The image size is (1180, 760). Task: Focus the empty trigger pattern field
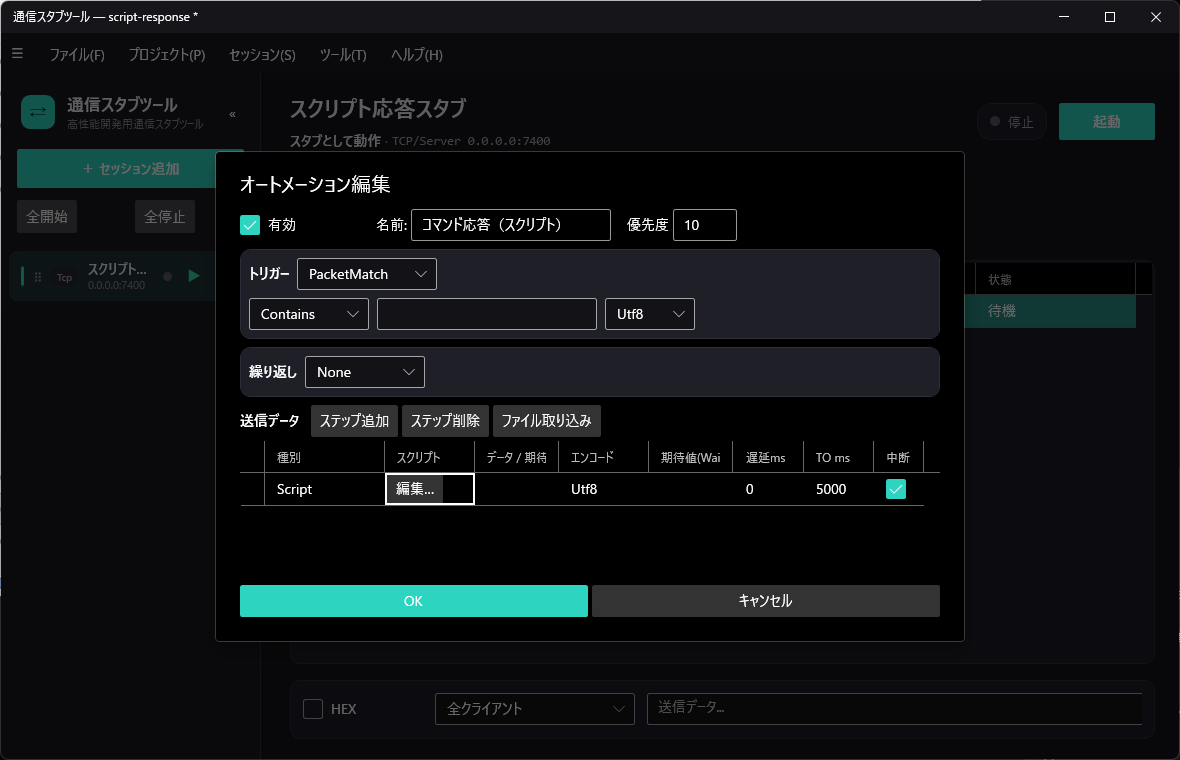[x=487, y=314]
